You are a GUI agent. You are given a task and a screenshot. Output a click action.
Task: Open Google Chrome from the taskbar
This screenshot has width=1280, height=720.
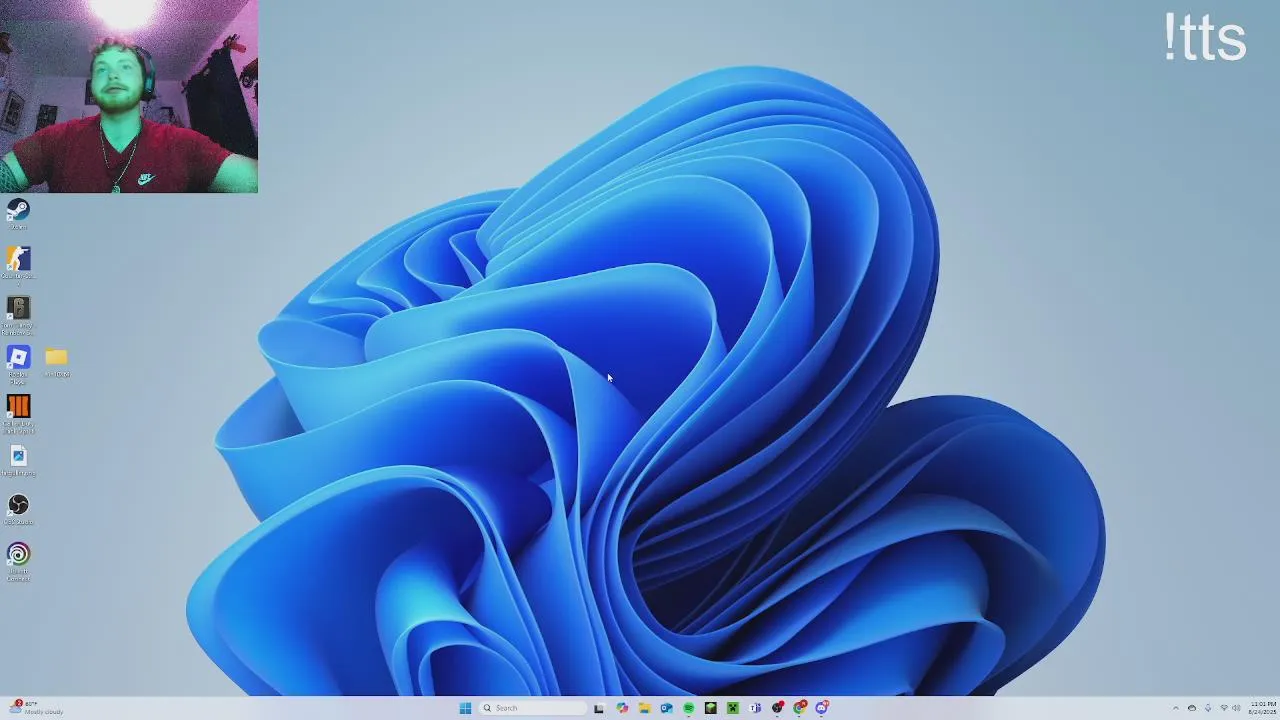click(800, 708)
